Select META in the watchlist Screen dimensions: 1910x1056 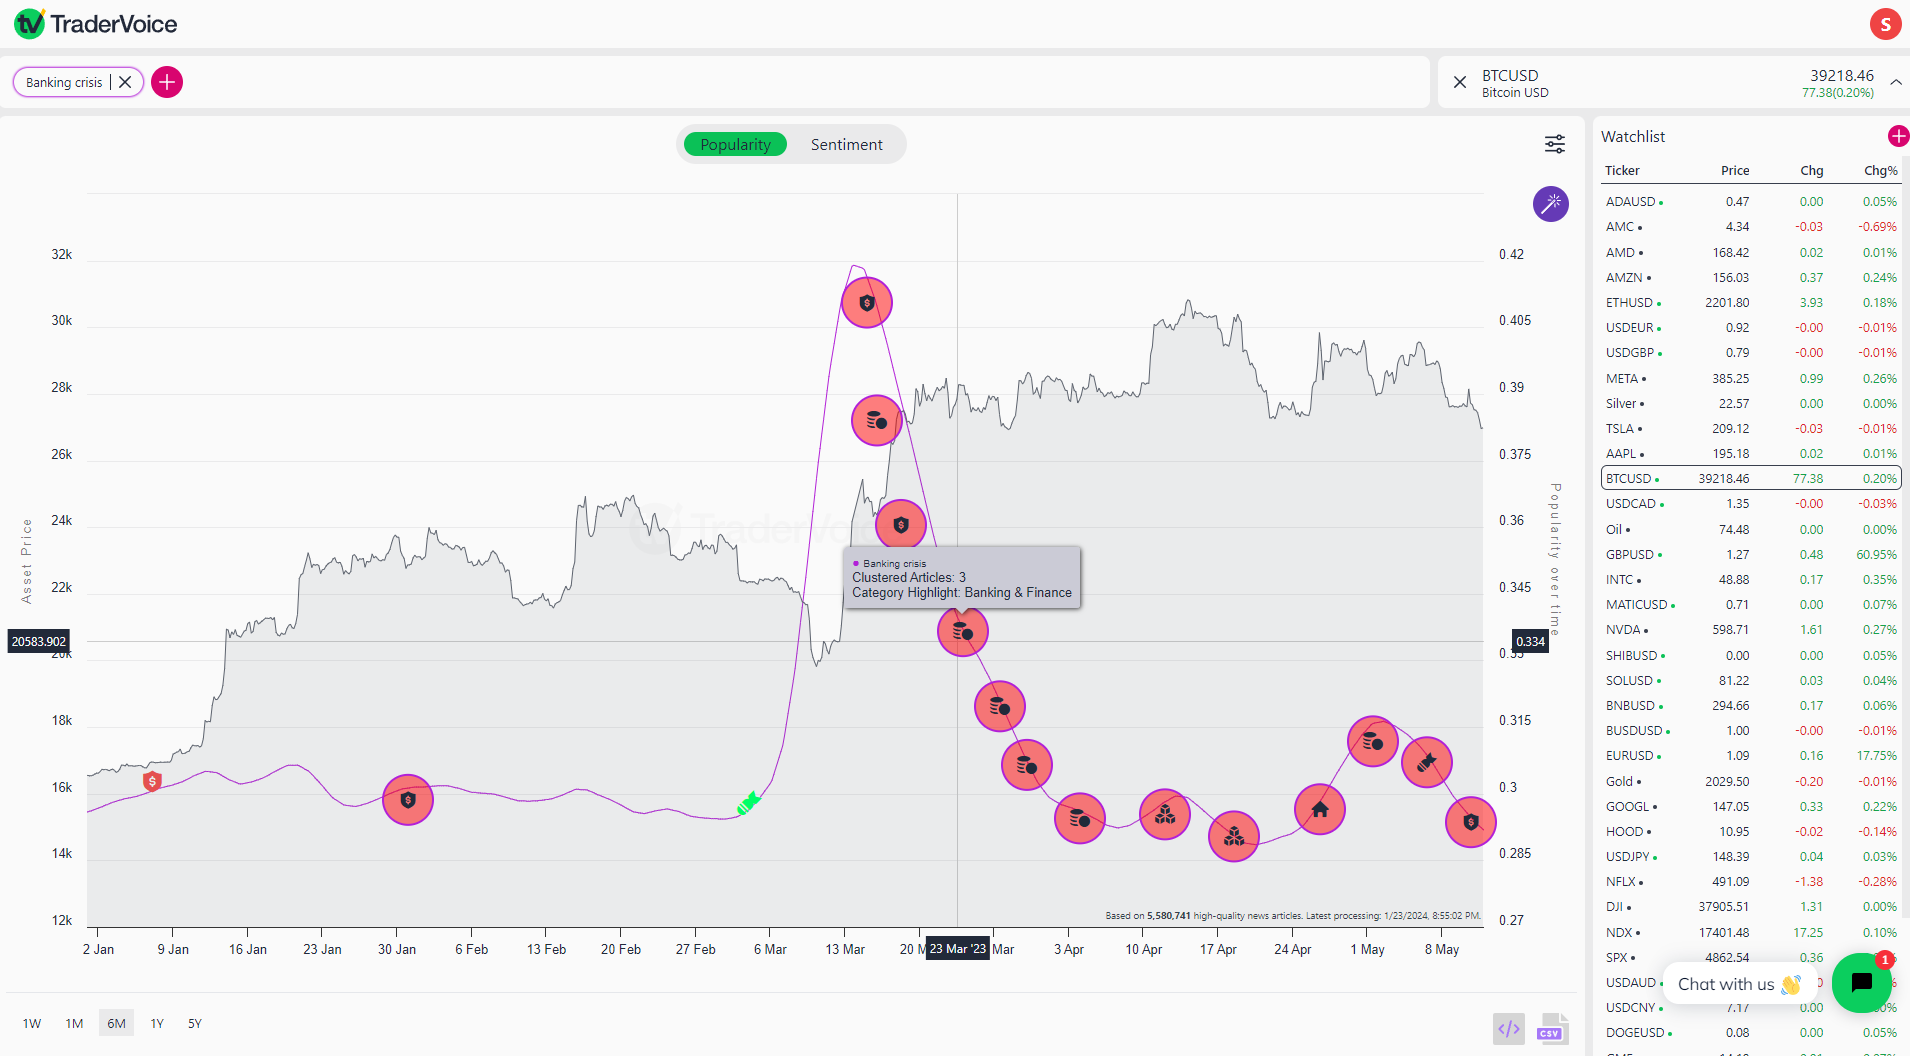click(1751, 378)
